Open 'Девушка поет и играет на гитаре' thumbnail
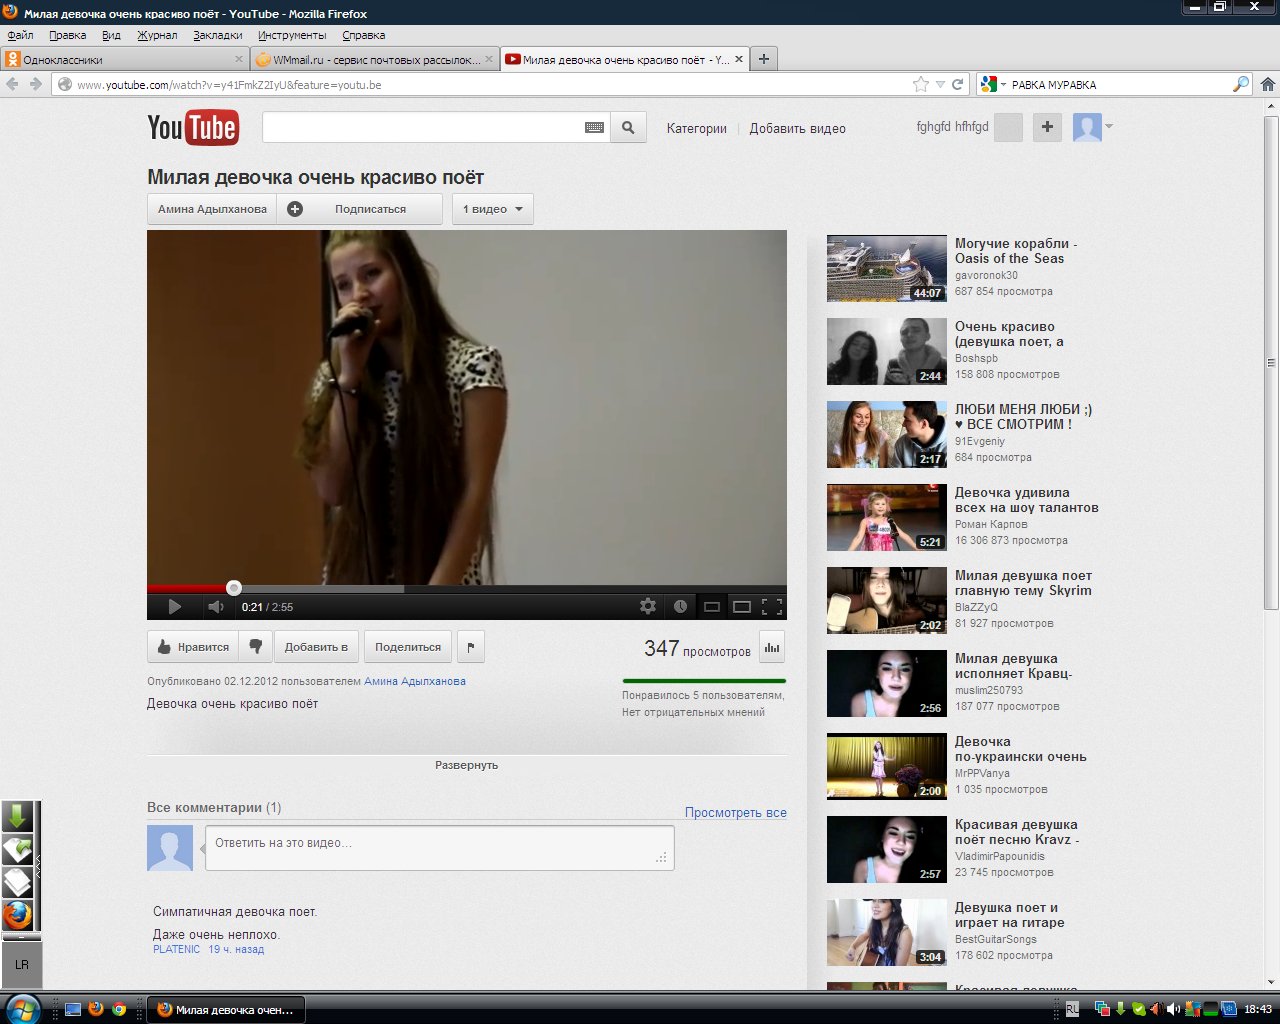 pos(886,932)
